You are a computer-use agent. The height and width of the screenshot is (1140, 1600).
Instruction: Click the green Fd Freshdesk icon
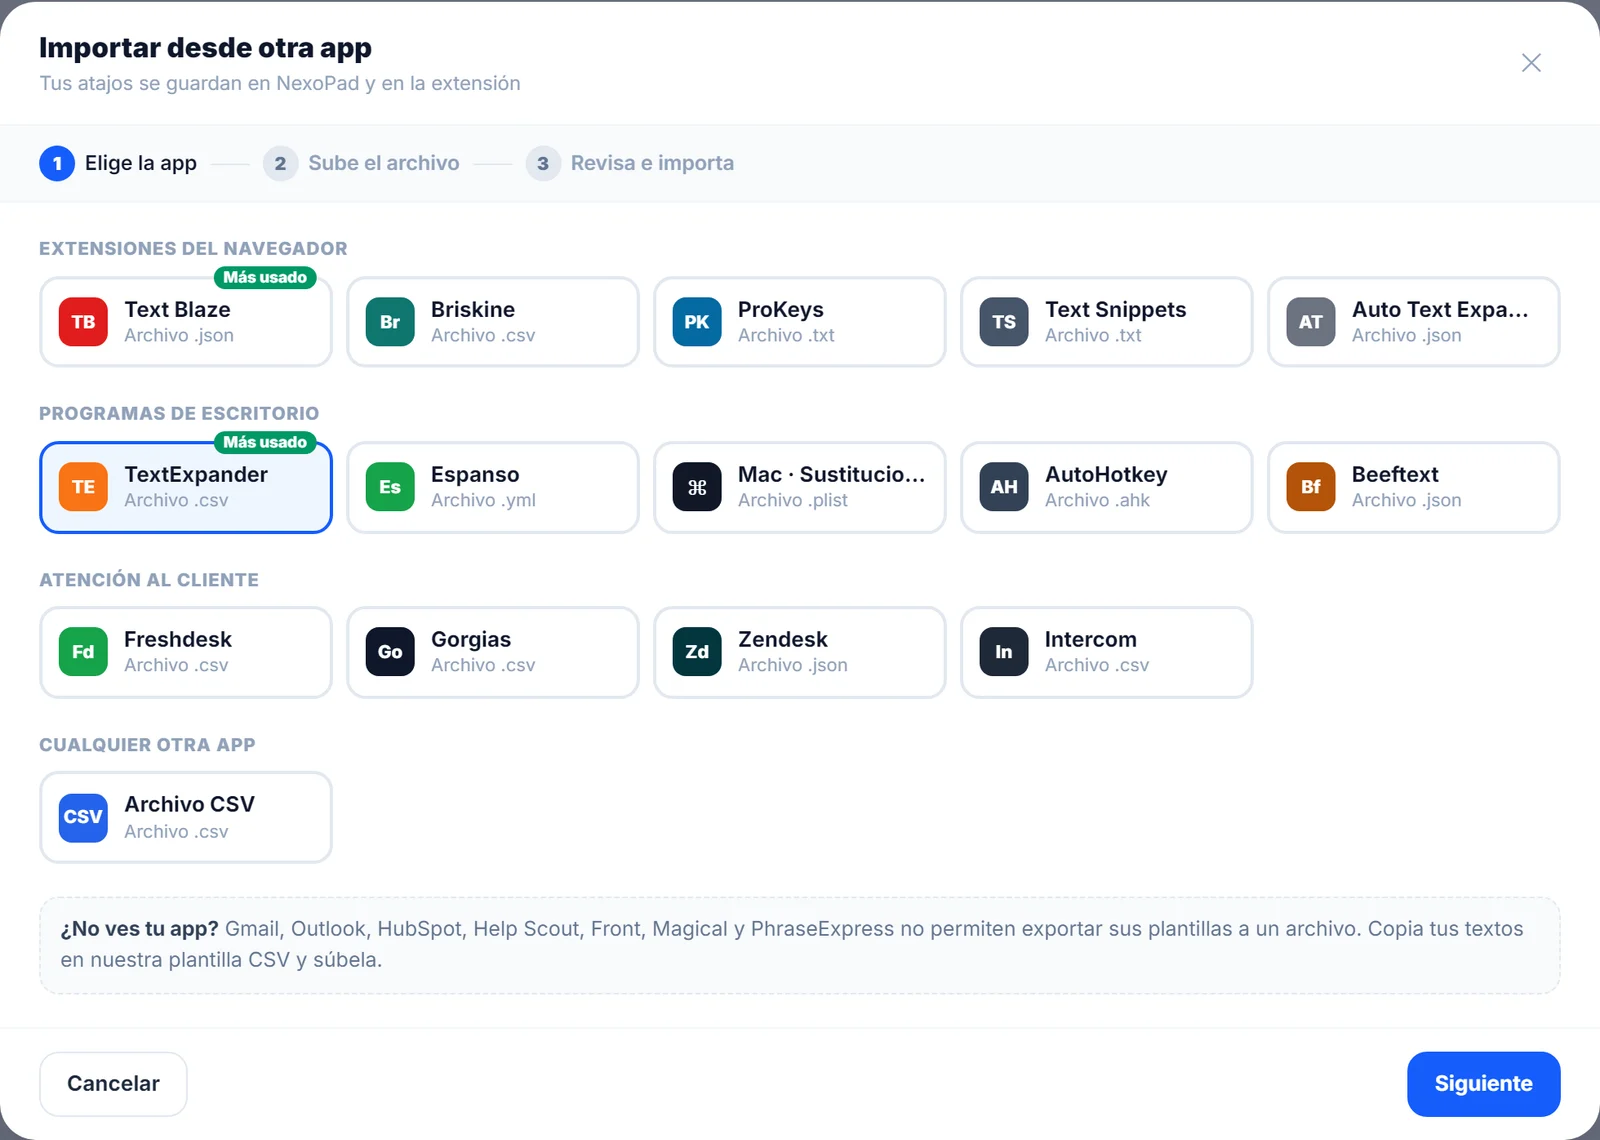coord(83,652)
